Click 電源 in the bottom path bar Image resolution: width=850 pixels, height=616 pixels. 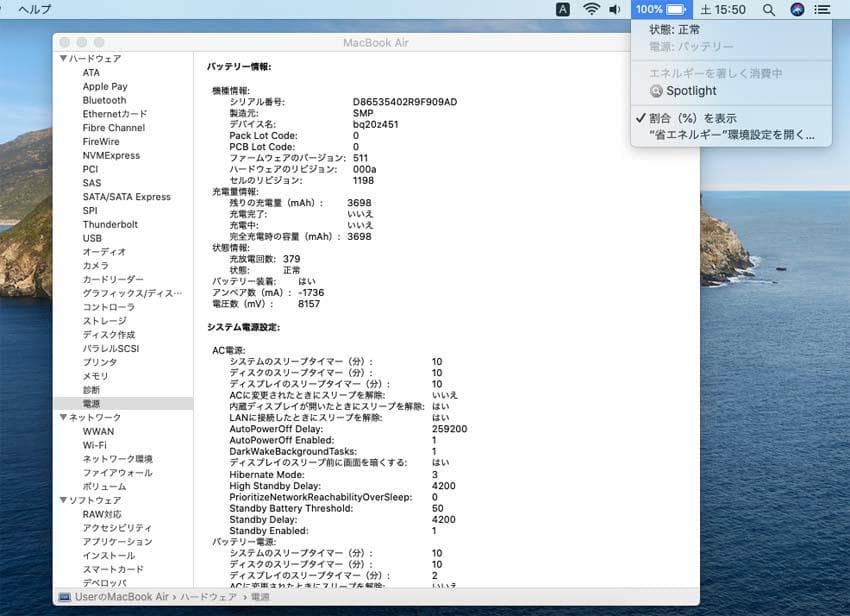260,597
